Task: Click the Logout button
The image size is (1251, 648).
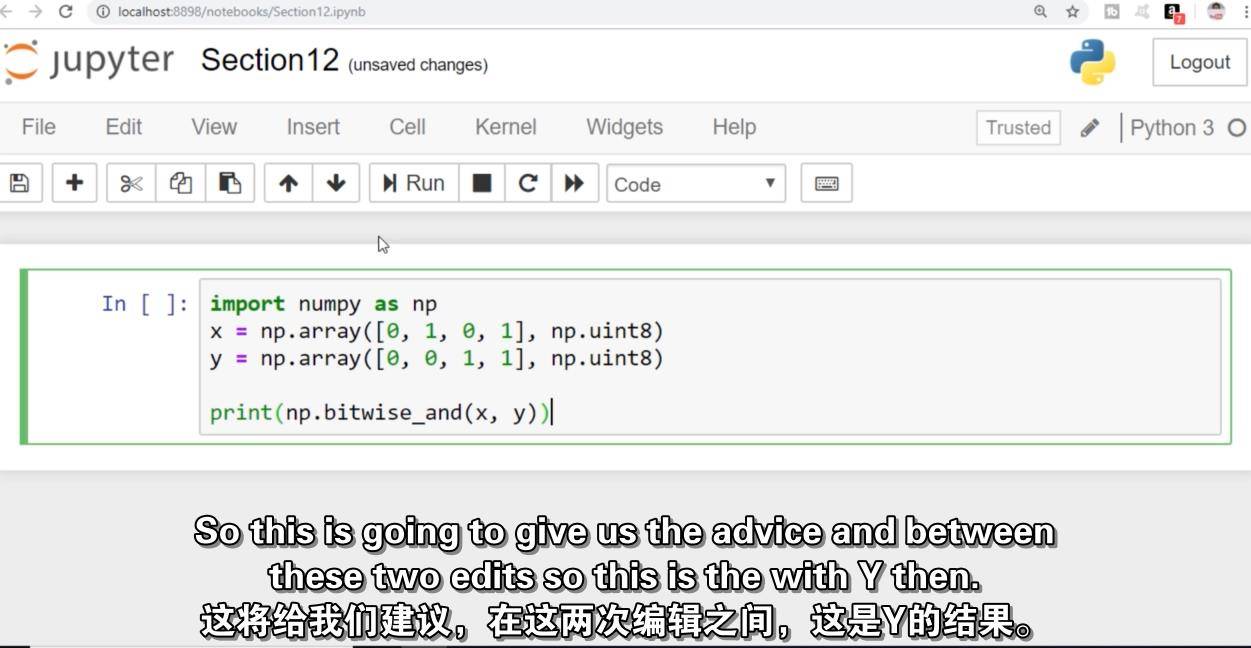Action: [x=1198, y=61]
